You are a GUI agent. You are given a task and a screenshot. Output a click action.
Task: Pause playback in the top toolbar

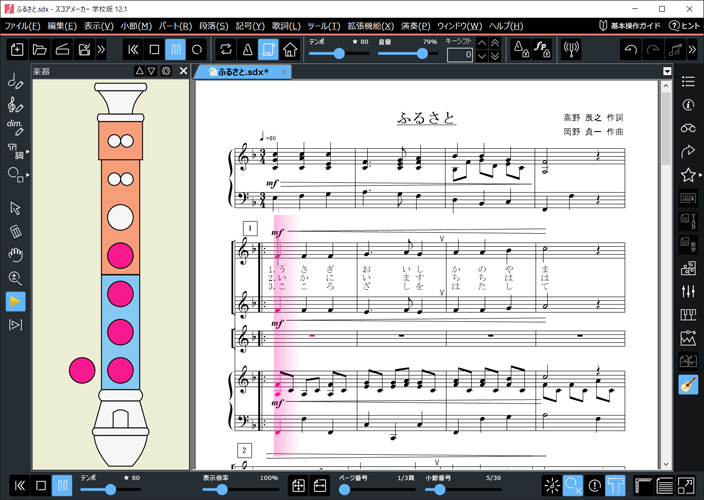(176, 49)
